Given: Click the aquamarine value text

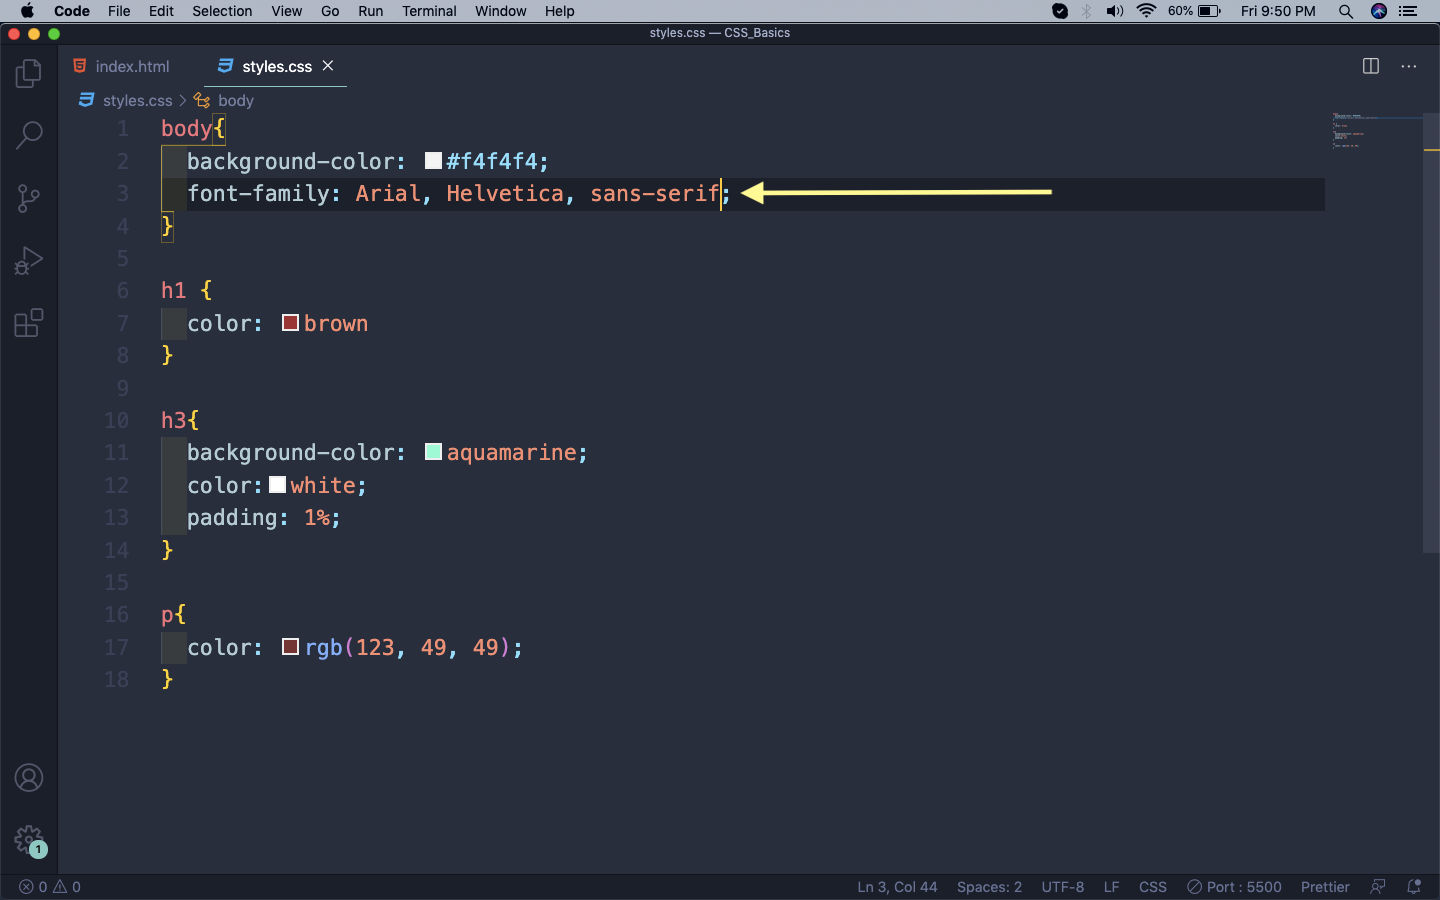Looking at the screenshot, I should point(511,452).
